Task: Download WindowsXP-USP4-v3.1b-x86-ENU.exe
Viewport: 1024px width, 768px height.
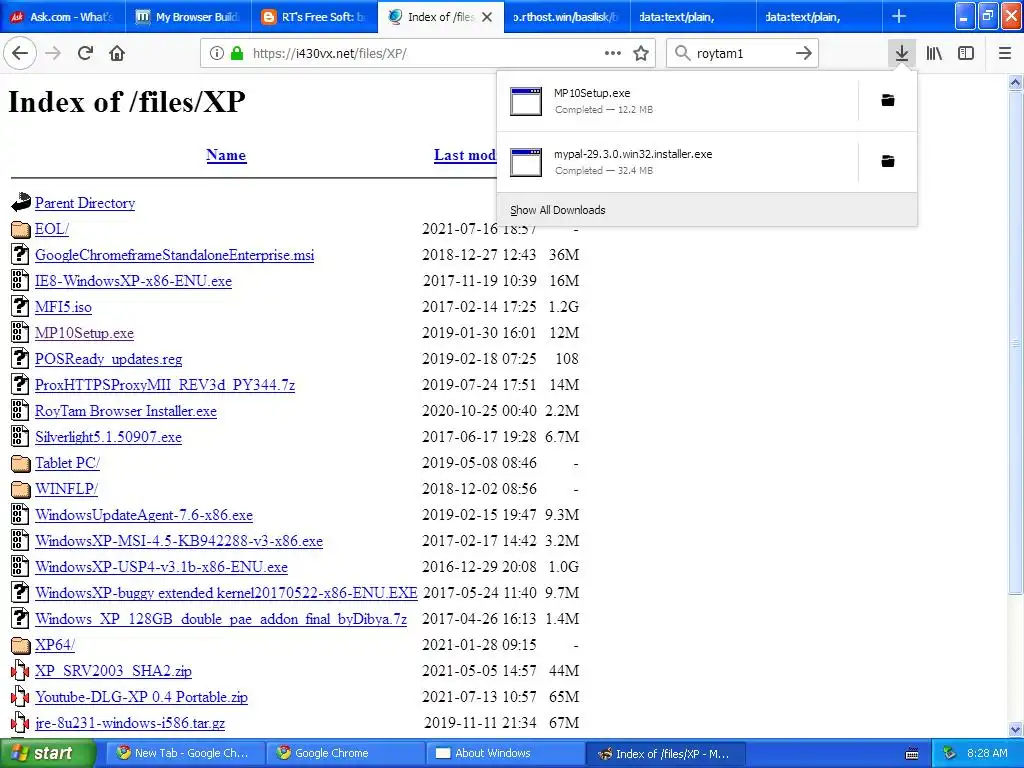Action: click(x=161, y=568)
